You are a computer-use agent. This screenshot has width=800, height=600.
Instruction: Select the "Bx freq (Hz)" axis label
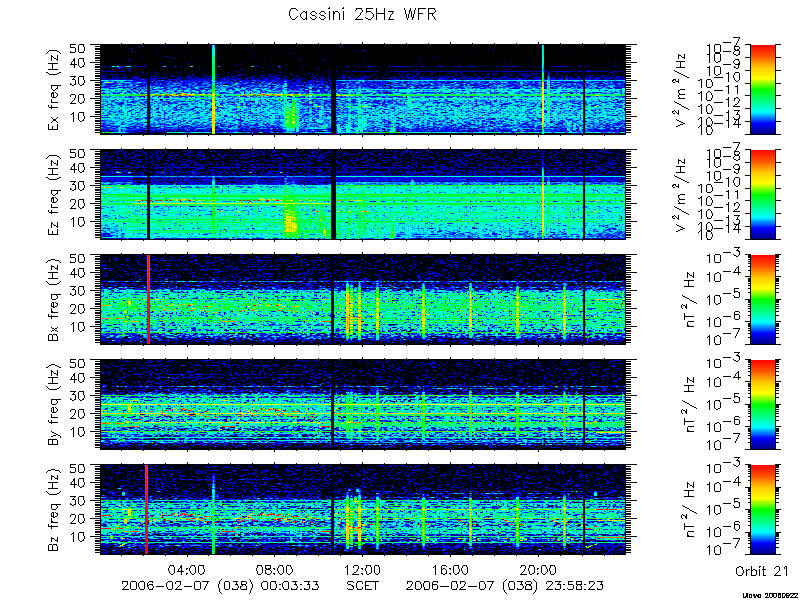[54, 299]
